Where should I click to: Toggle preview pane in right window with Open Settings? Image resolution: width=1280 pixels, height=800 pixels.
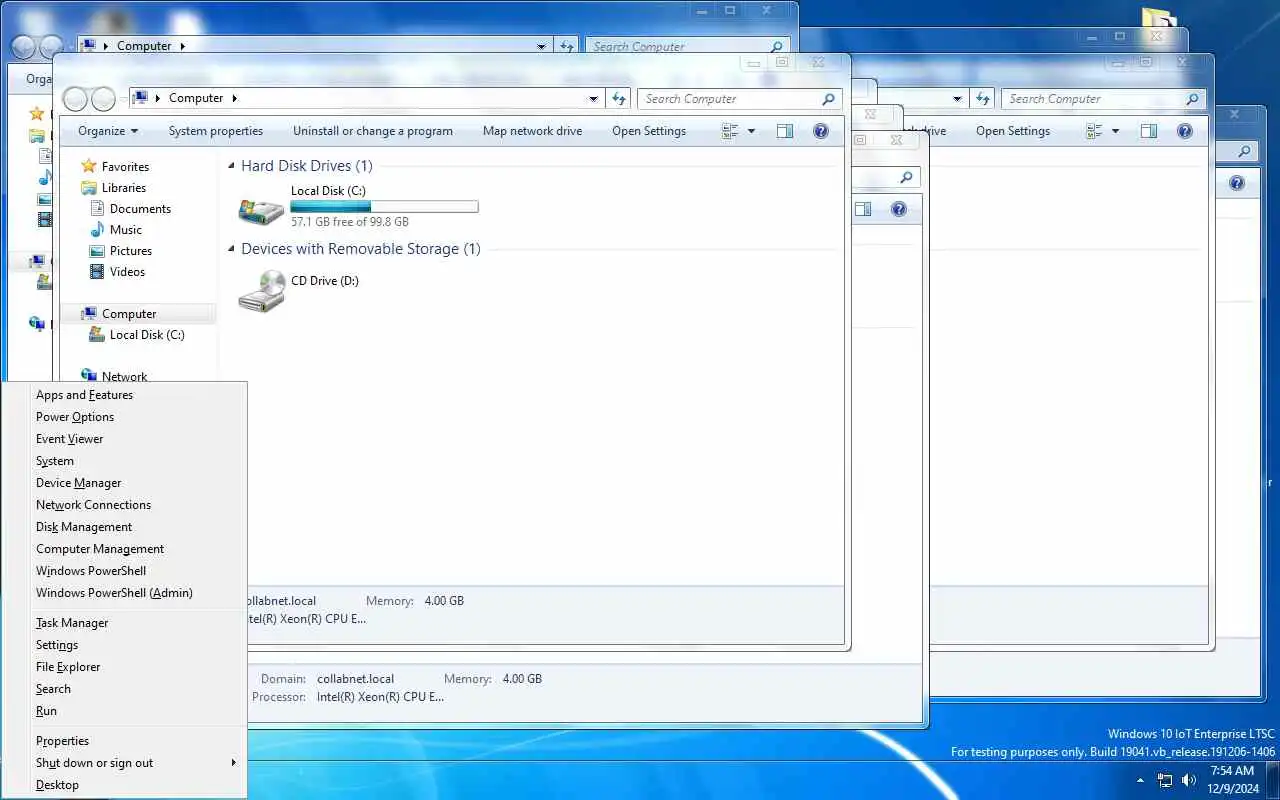(x=1149, y=131)
